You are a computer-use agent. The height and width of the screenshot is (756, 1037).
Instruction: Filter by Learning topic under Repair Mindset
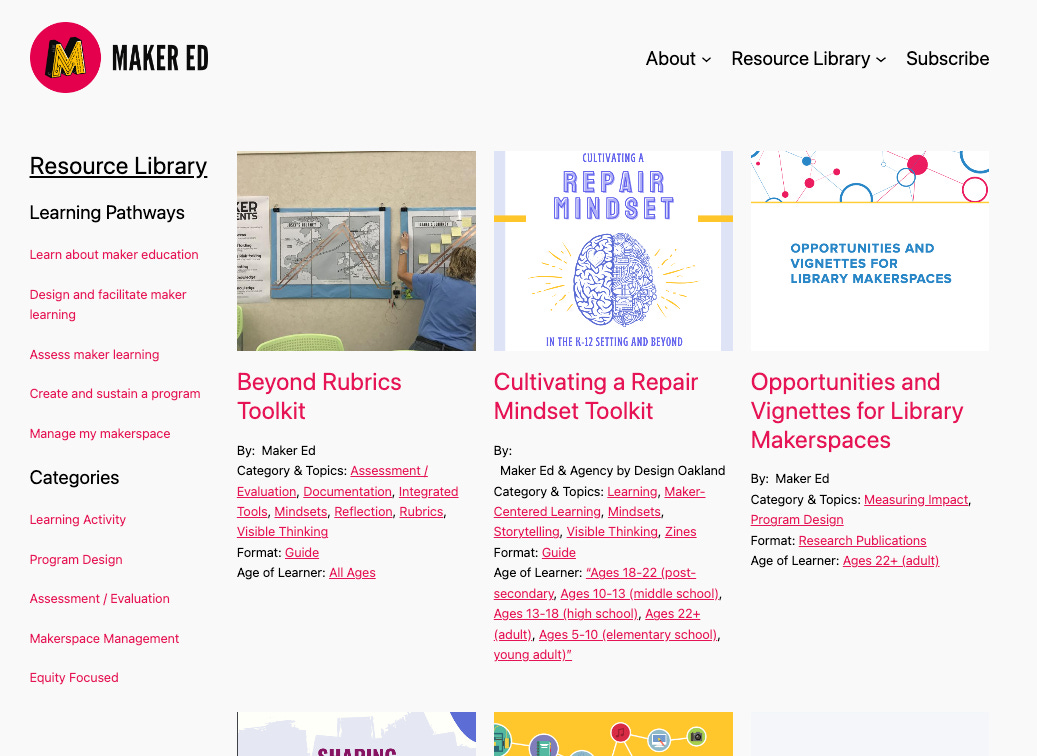click(632, 492)
